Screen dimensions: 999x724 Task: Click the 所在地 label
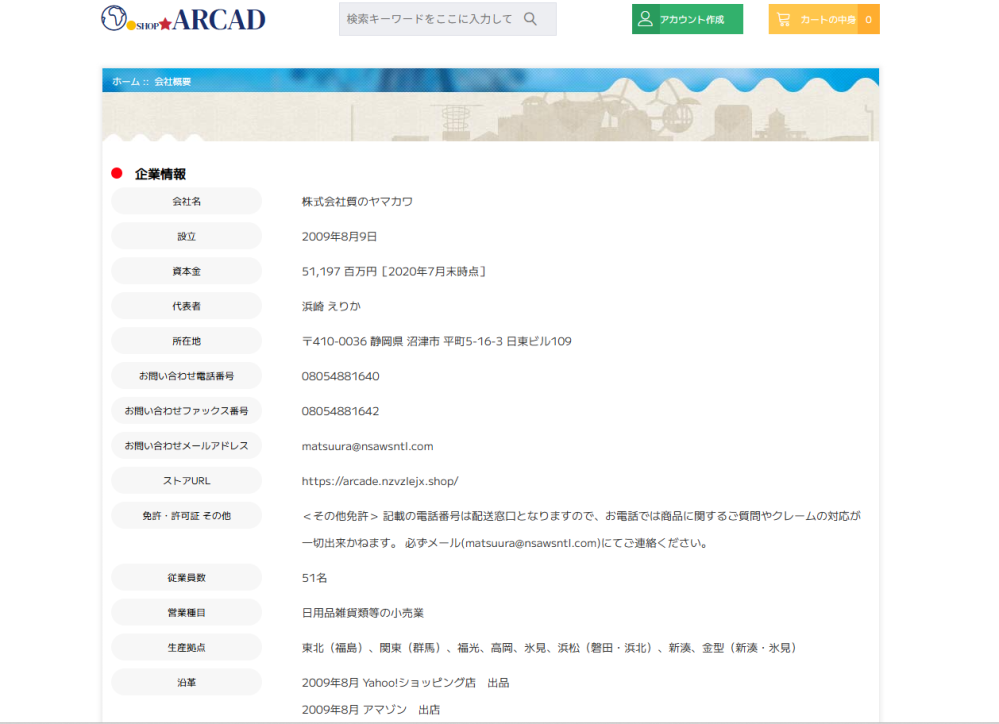pyautogui.click(x=186, y=342)
